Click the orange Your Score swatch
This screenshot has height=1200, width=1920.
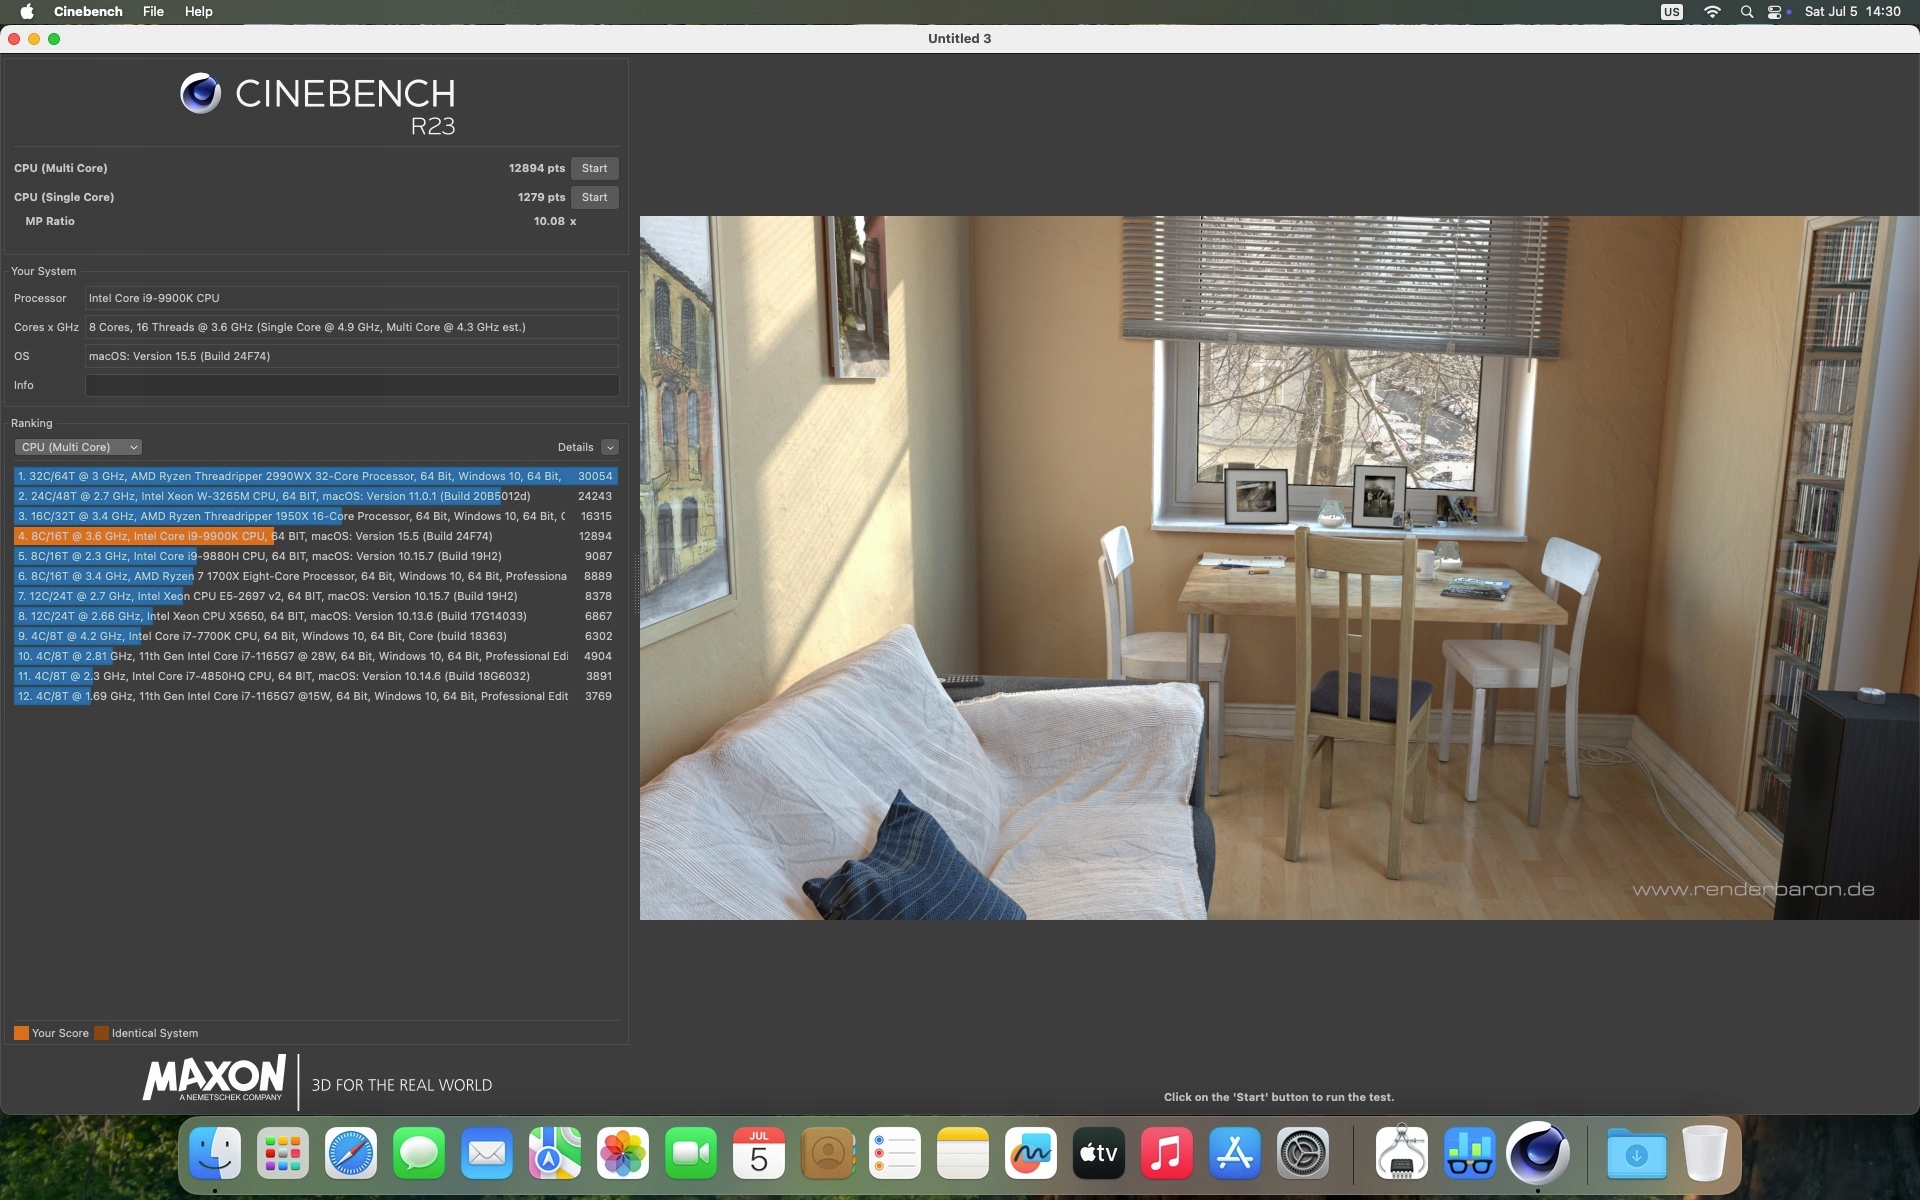pyautogui.click(x=21, y=1033)
